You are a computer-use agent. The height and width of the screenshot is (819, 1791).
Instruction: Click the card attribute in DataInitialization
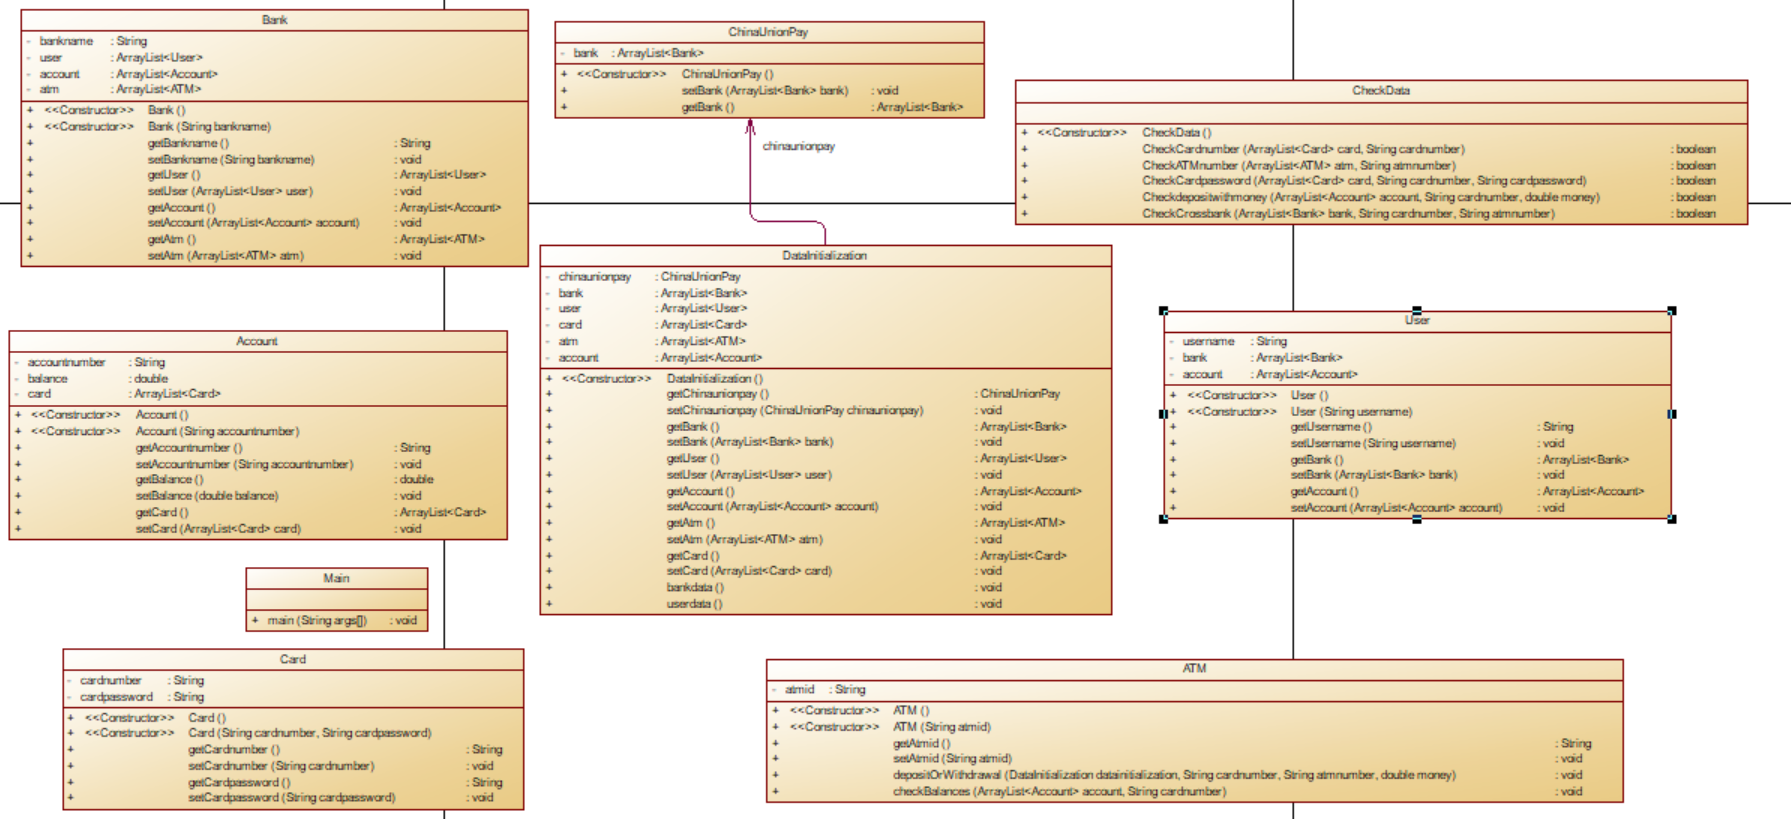tap(570, 324)
